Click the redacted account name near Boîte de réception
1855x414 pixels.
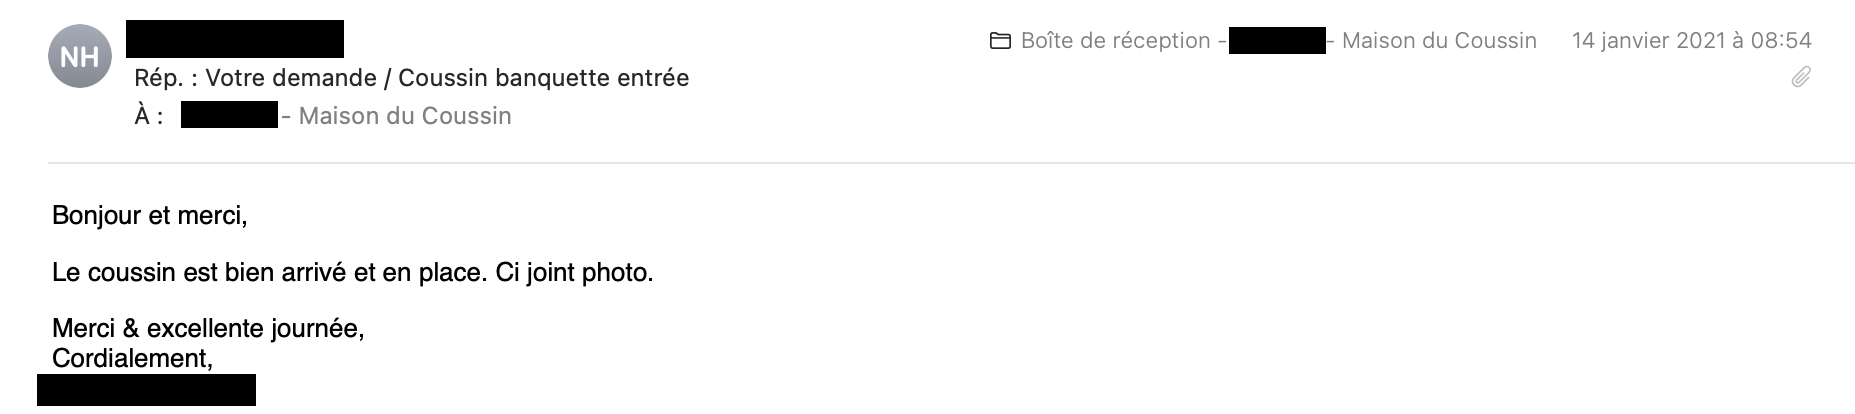[x=1277, y=41]
